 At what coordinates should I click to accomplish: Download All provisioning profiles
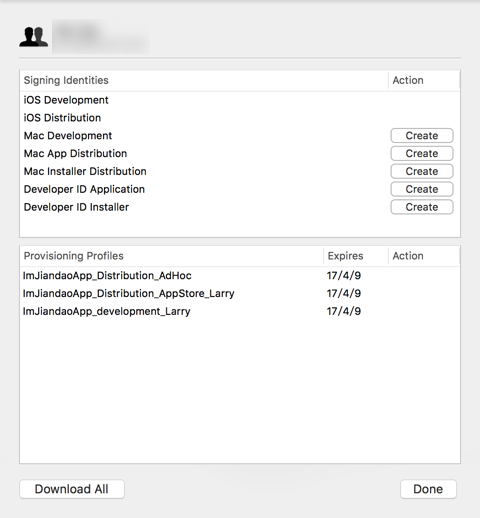(72, 489)
